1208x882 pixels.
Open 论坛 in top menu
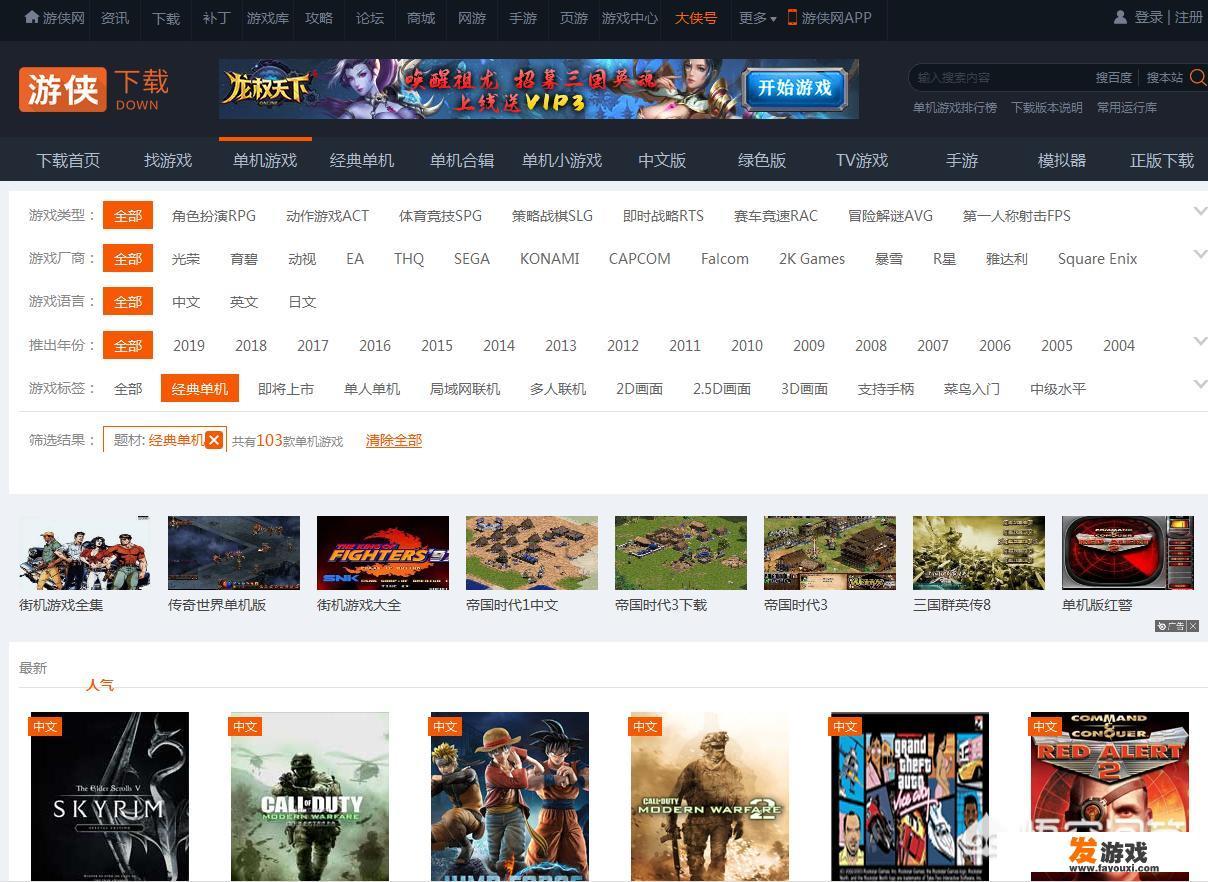click(370, 18)
